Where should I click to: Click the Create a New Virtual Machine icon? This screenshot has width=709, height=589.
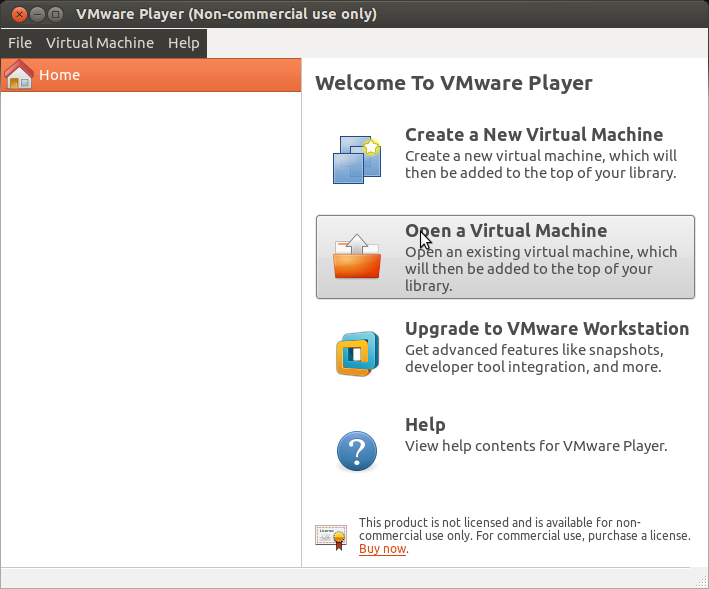pos(357,159)
